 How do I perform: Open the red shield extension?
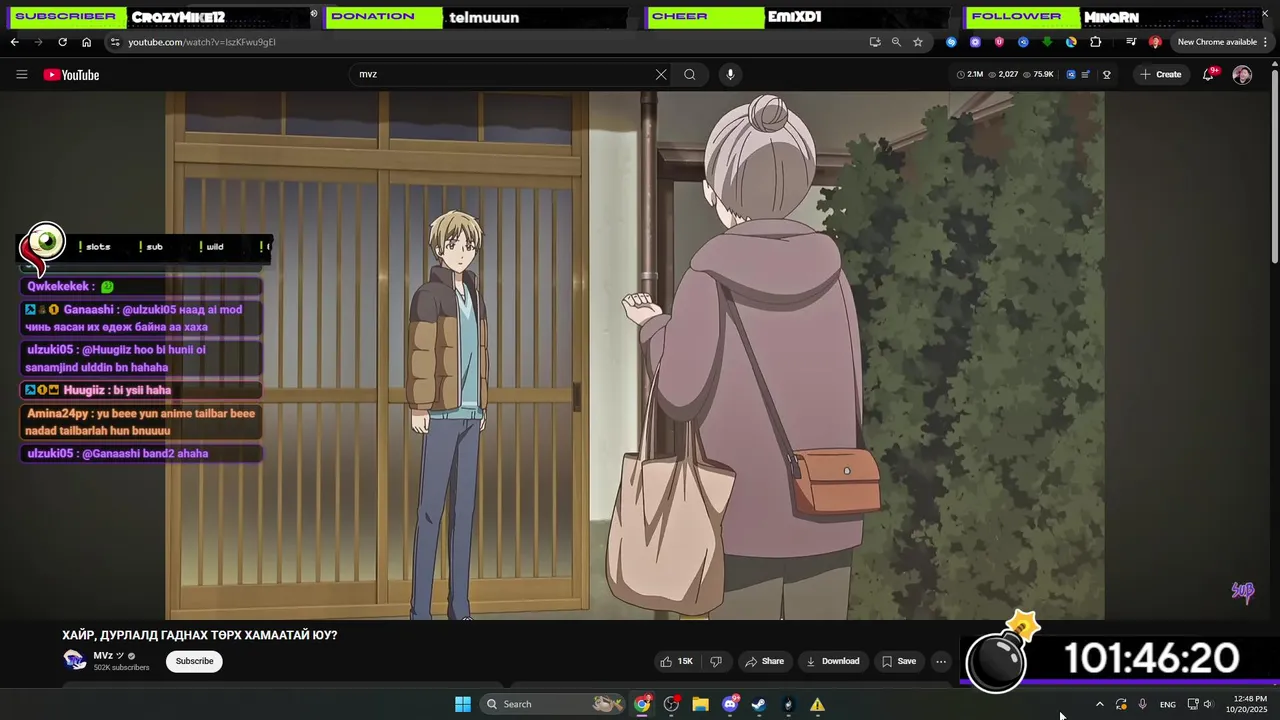click(999, 42)
